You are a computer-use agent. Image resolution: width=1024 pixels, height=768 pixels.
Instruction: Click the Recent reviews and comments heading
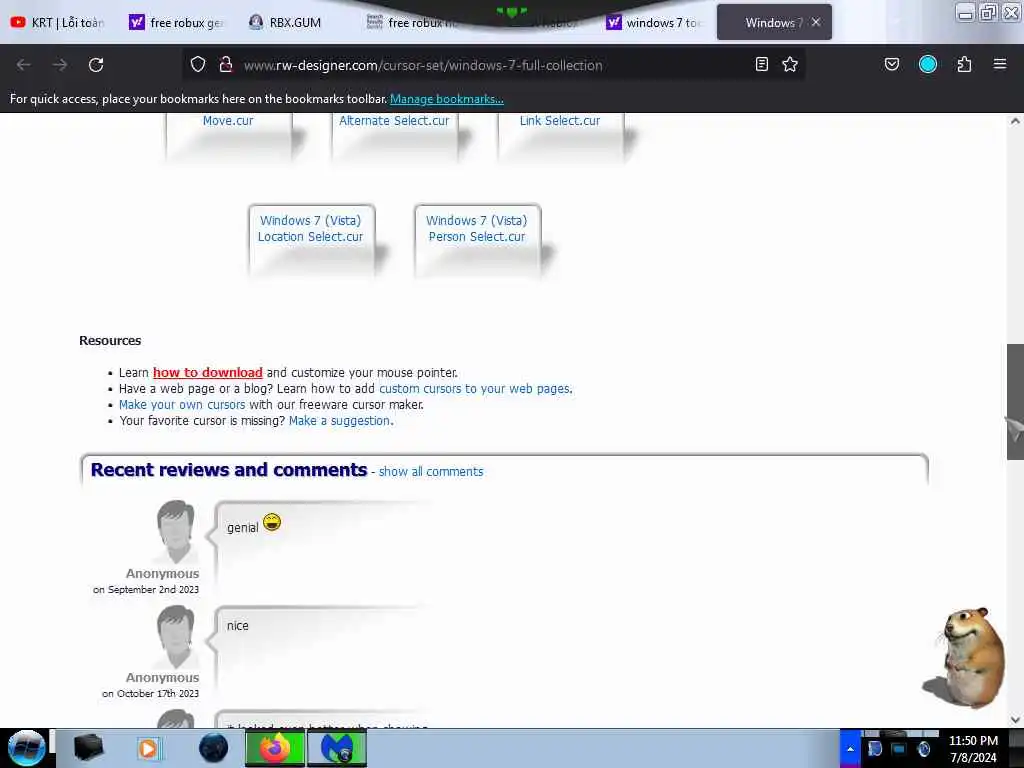[229, 470]
